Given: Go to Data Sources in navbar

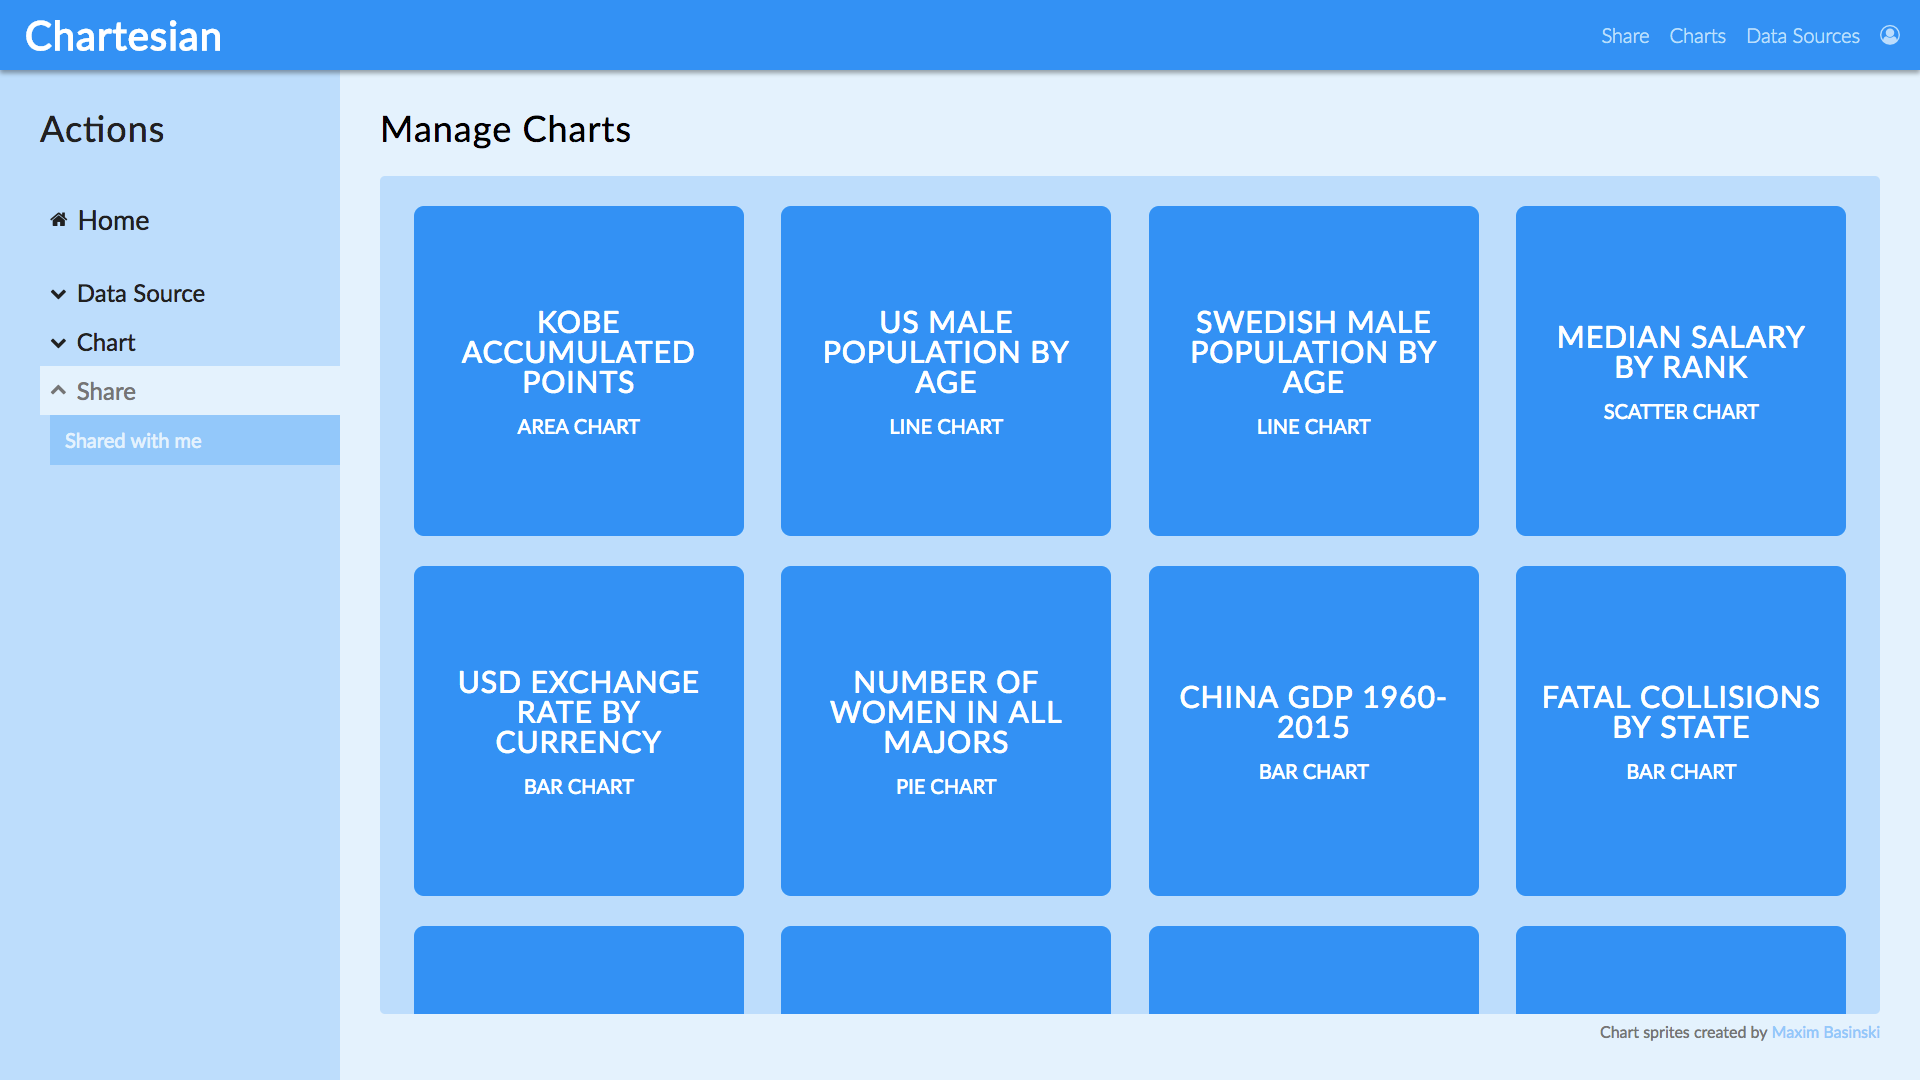Looking at the screenshot, I should click(1802, 36).
